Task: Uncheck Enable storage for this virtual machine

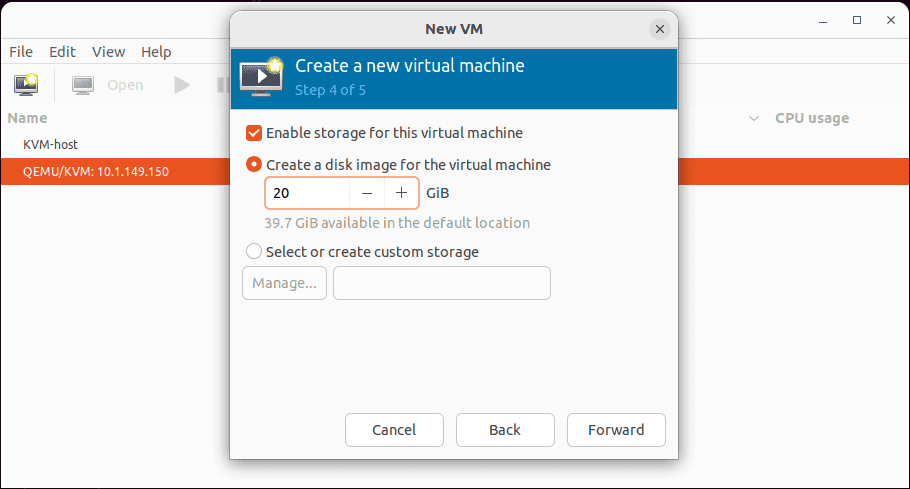Action: 254,133
